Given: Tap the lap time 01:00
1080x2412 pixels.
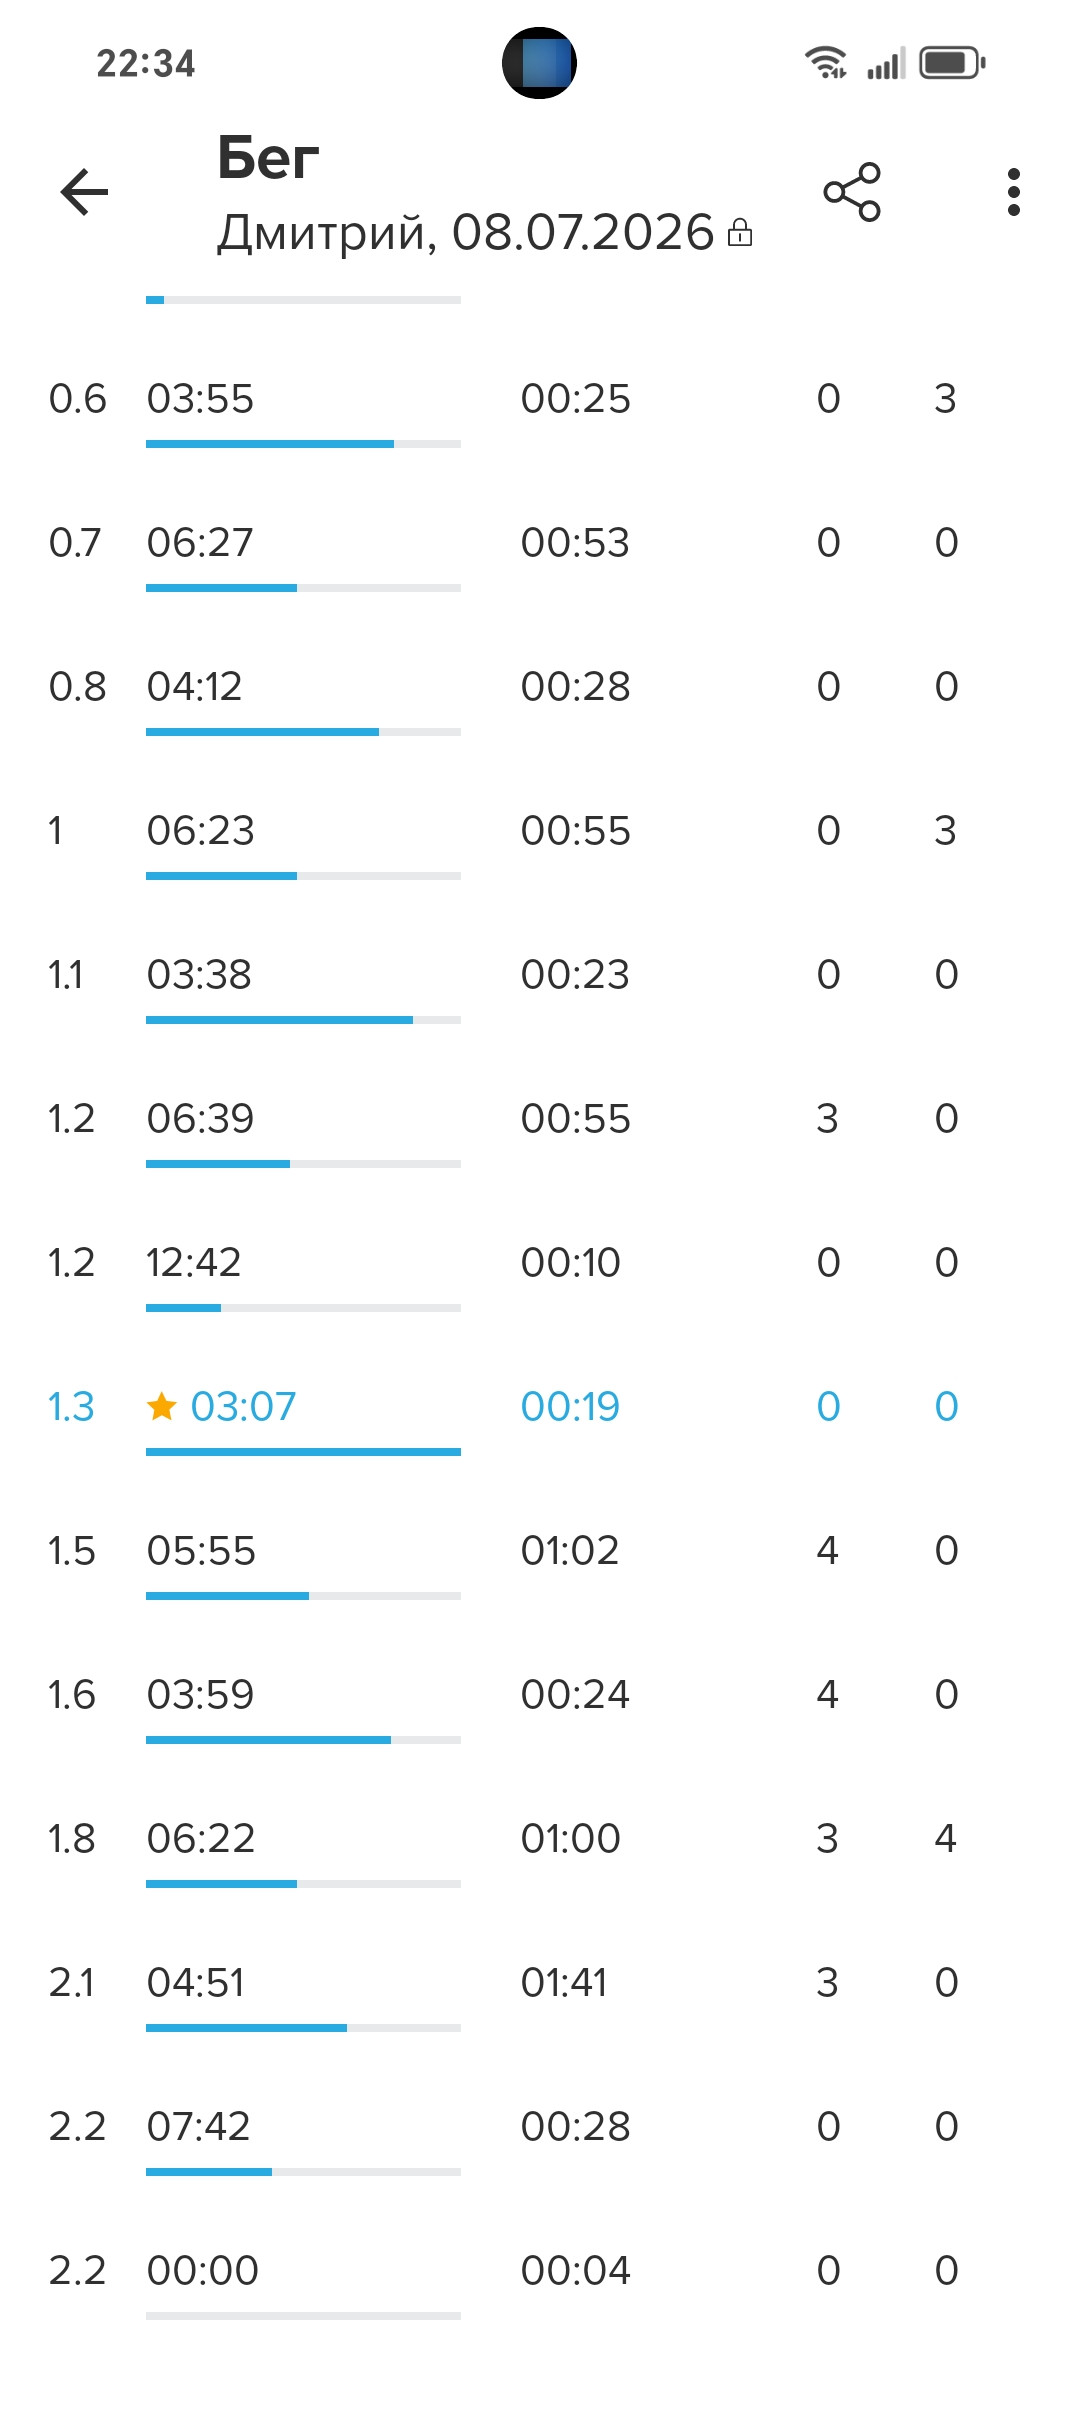Looking at the screenshot, I should coord(571,1839).
